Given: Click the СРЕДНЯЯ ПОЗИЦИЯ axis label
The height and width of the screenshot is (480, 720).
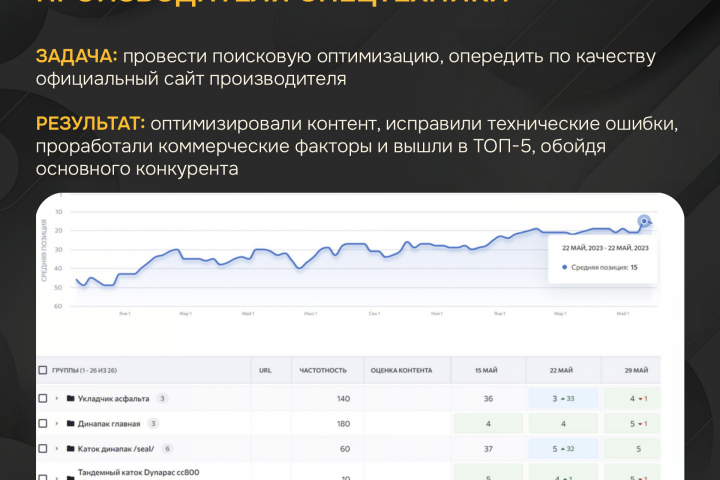Looking at the screenshot, I should (x=44, y=250).
